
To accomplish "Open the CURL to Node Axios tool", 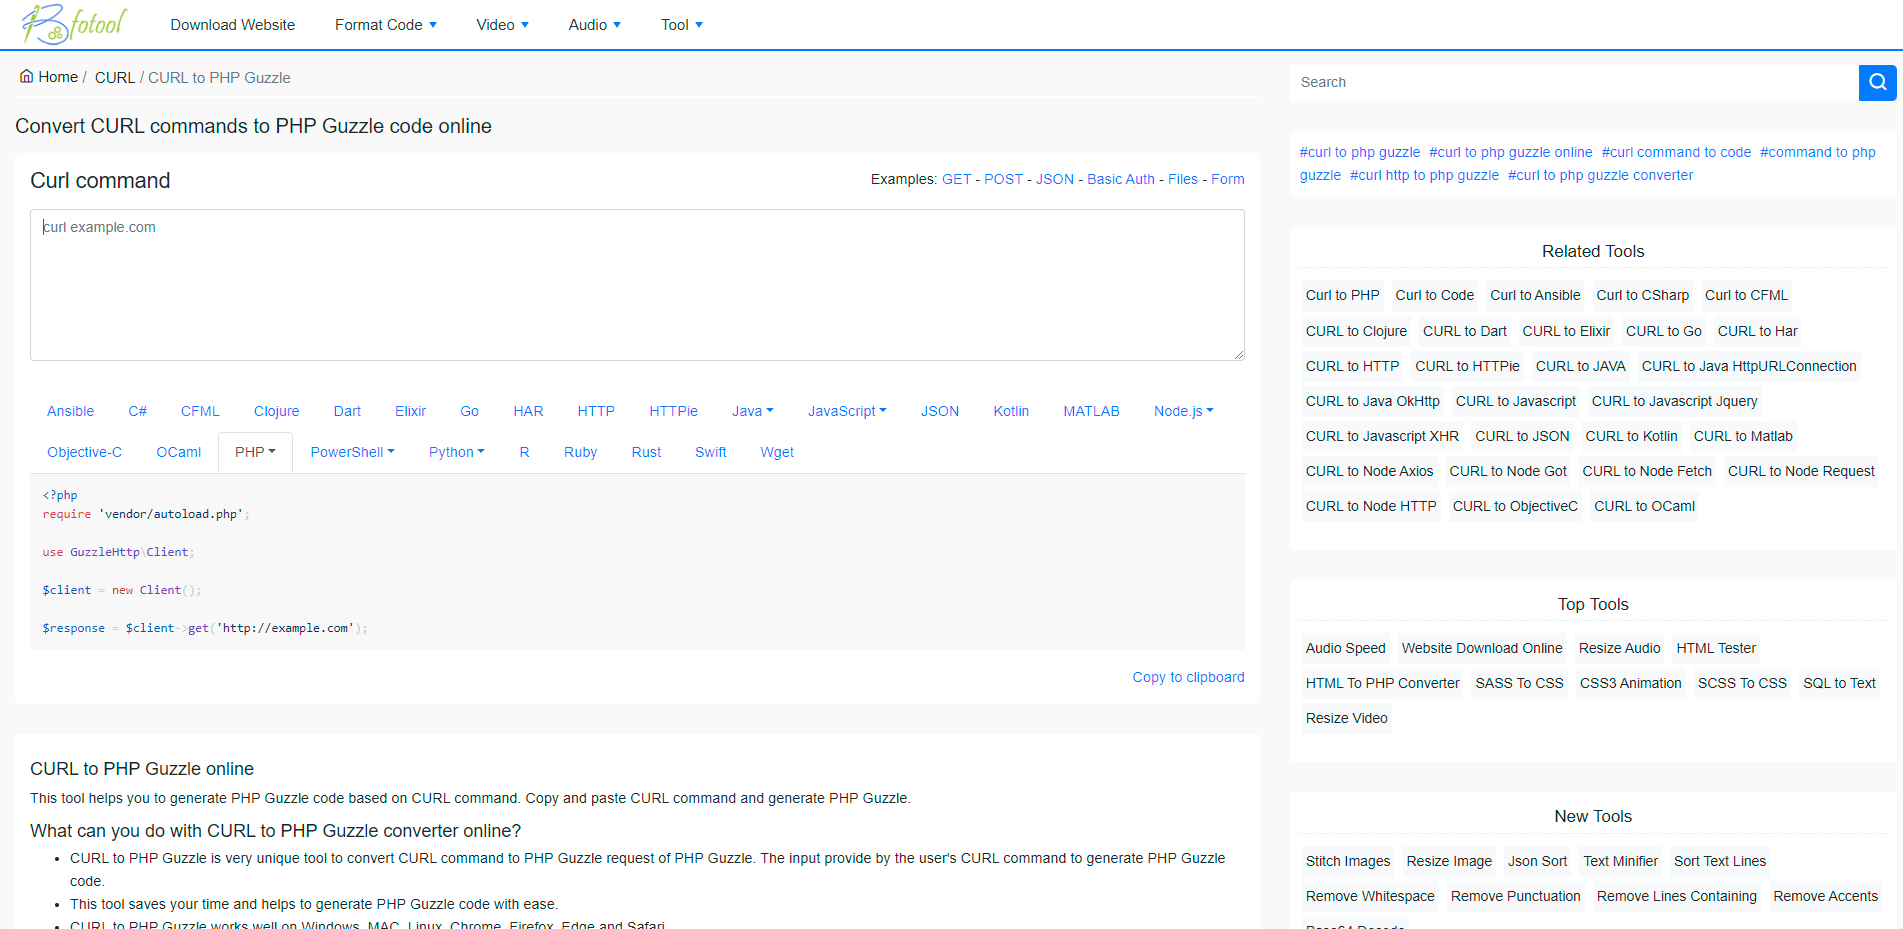I will coord(1369,471).
